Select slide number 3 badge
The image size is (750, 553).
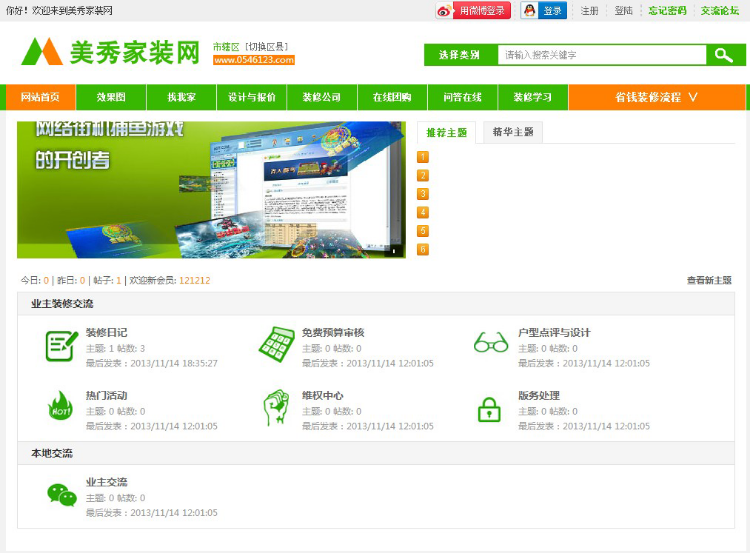point(423,194)
